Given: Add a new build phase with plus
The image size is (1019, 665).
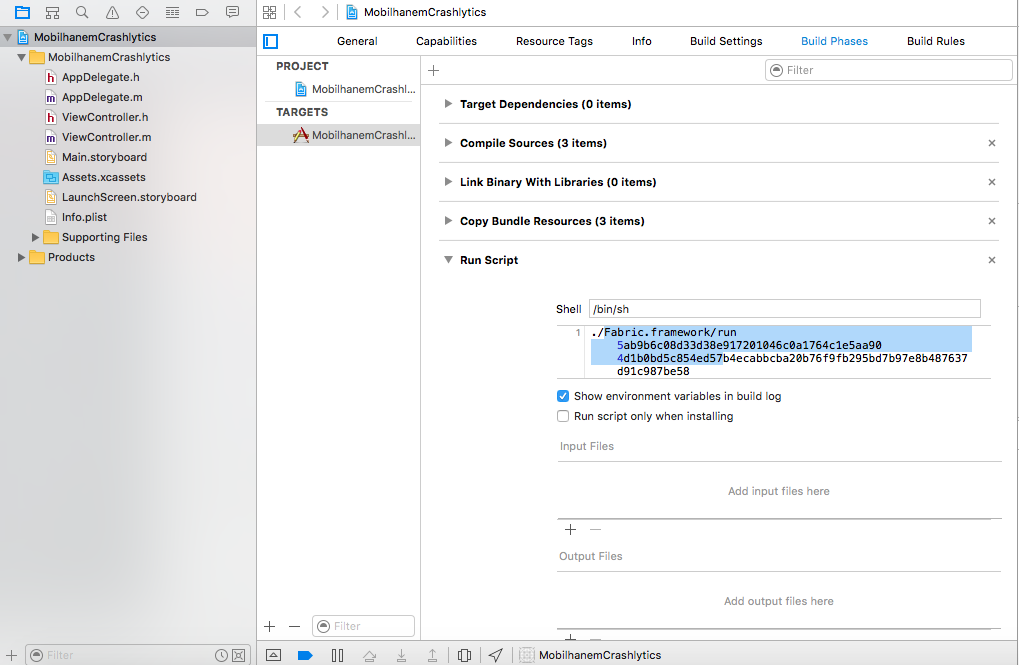Looking at the screenshot, I should pos(433,70).
